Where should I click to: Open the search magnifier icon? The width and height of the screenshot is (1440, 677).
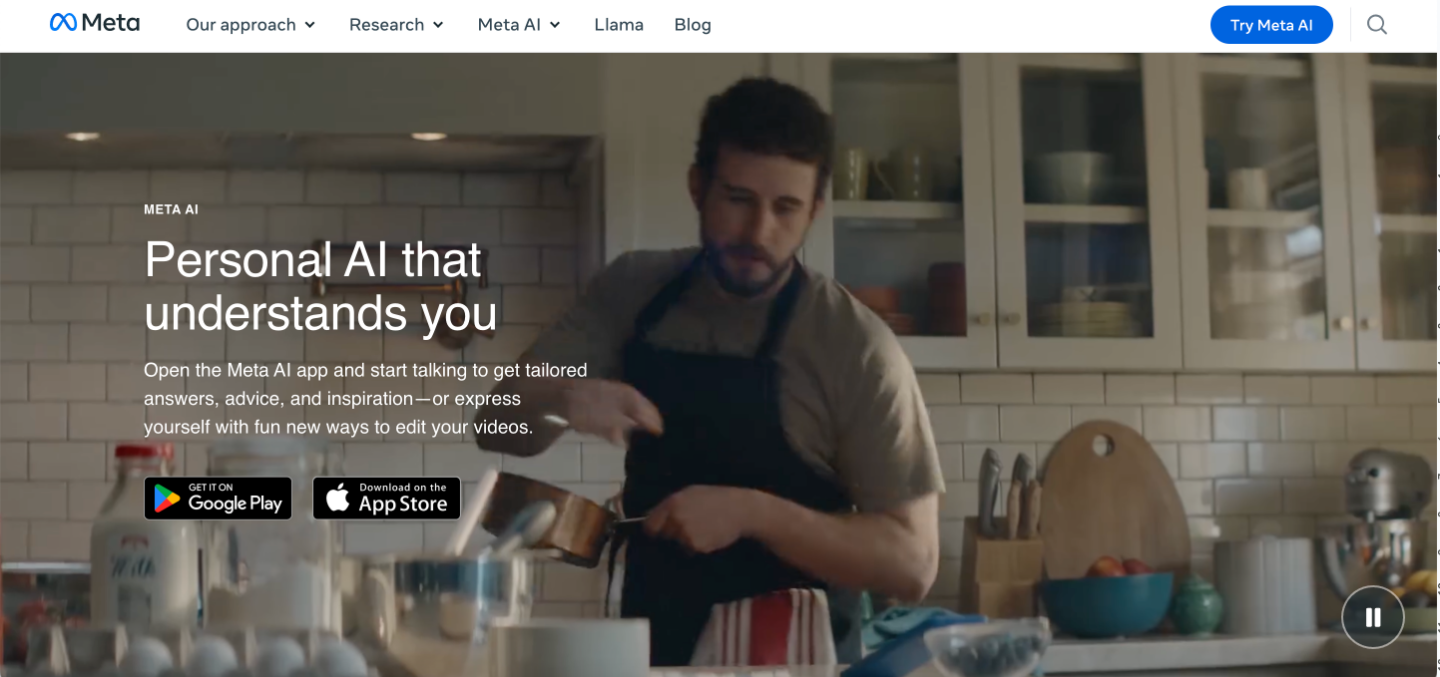[x=1377, y=25]
